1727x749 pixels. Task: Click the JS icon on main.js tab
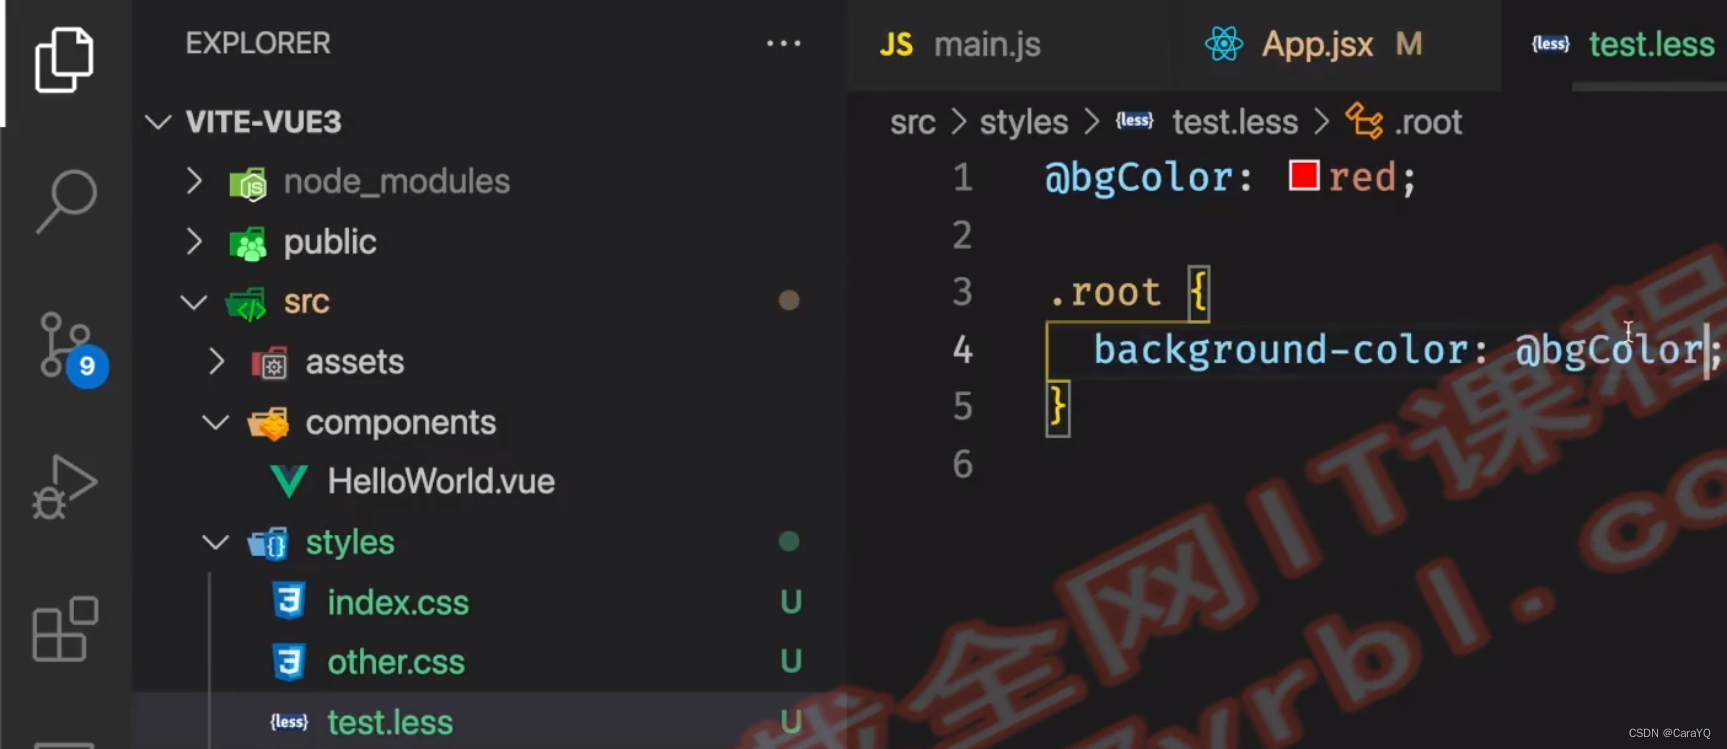pyautogui.click(x=896, y=45)
